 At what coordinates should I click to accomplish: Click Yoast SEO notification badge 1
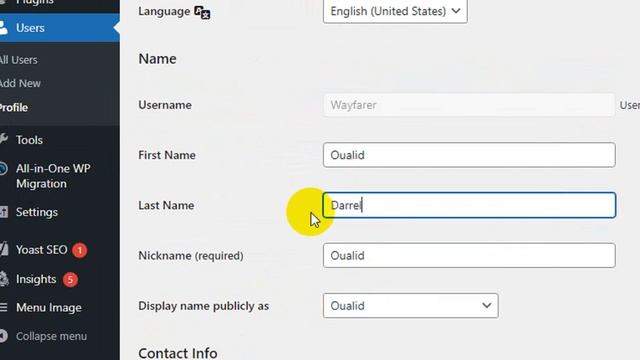pyautogui.click(x=80, y=250)
